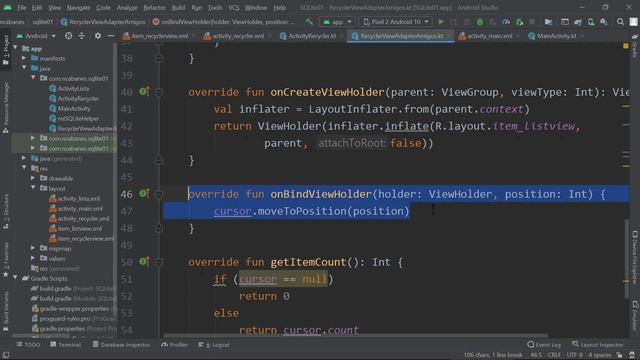The image size is (640, 360).
Task: Hide the Project panel with the minus icon
Action: pos(111,36)
